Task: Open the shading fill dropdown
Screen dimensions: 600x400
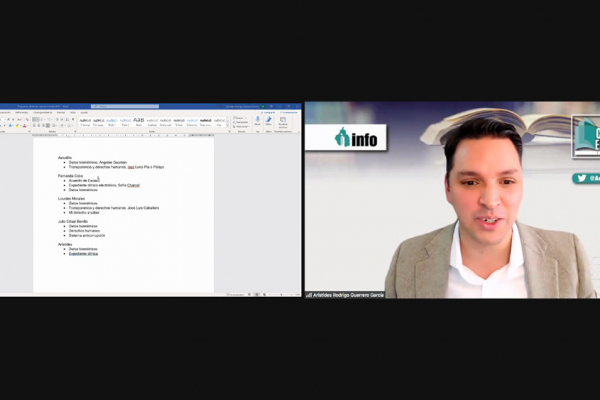Action: pos(63,126)
